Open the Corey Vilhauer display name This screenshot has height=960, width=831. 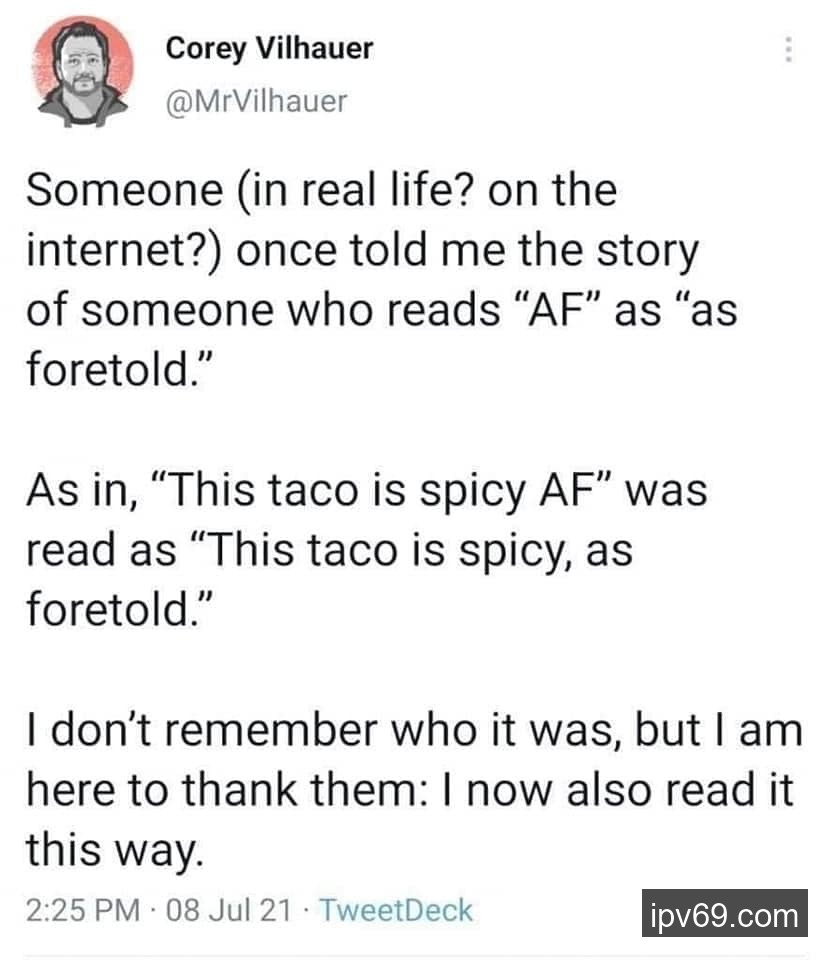pyautogui.click(x=269, y=47)
